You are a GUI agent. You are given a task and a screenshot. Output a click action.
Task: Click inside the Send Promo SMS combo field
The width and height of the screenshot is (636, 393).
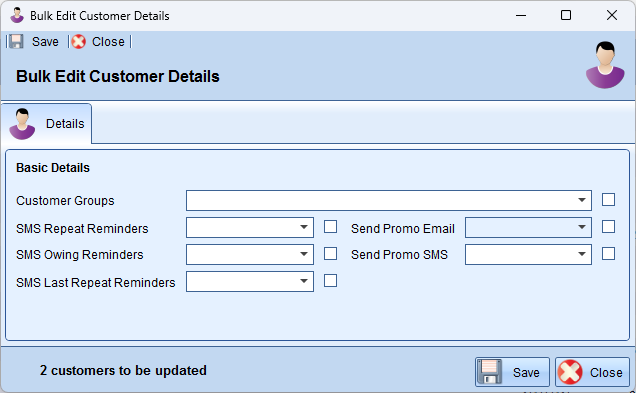tap(528, 254)
